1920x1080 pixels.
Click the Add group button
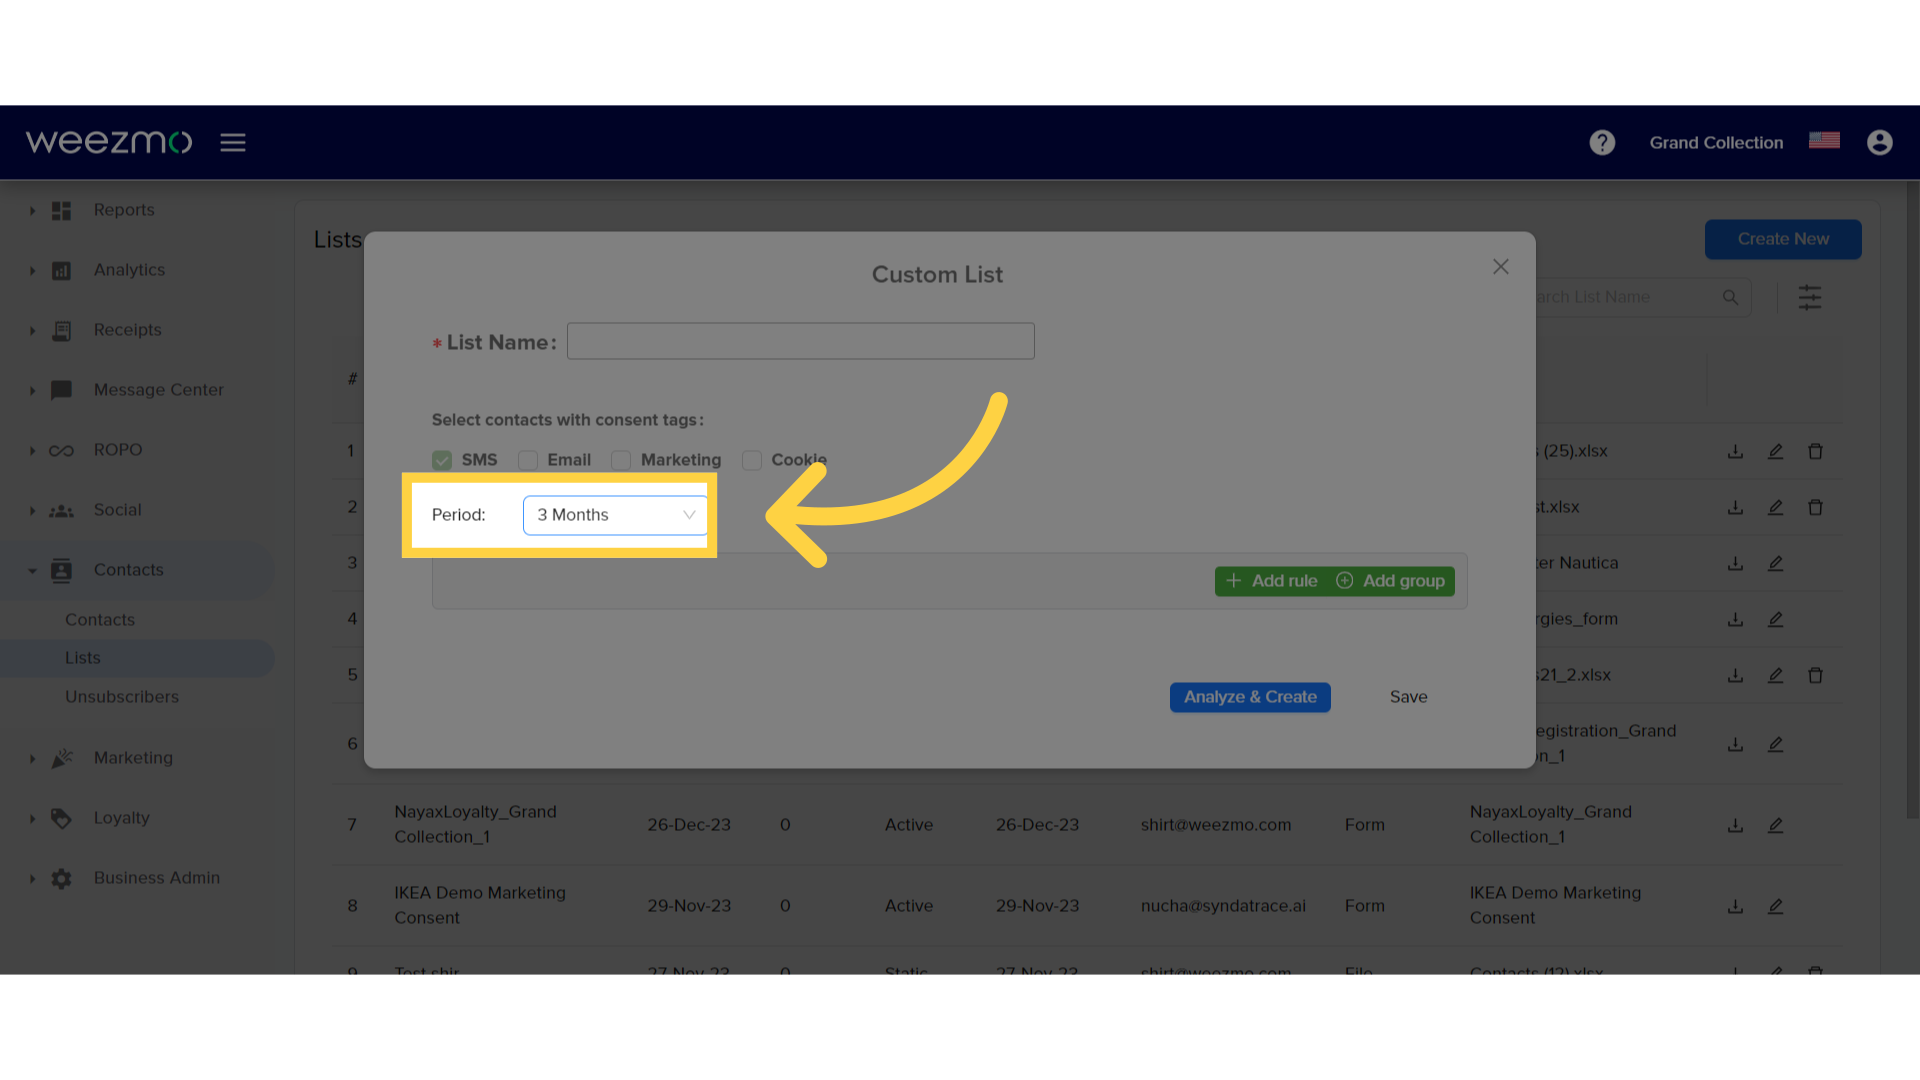coord(1391,581)
